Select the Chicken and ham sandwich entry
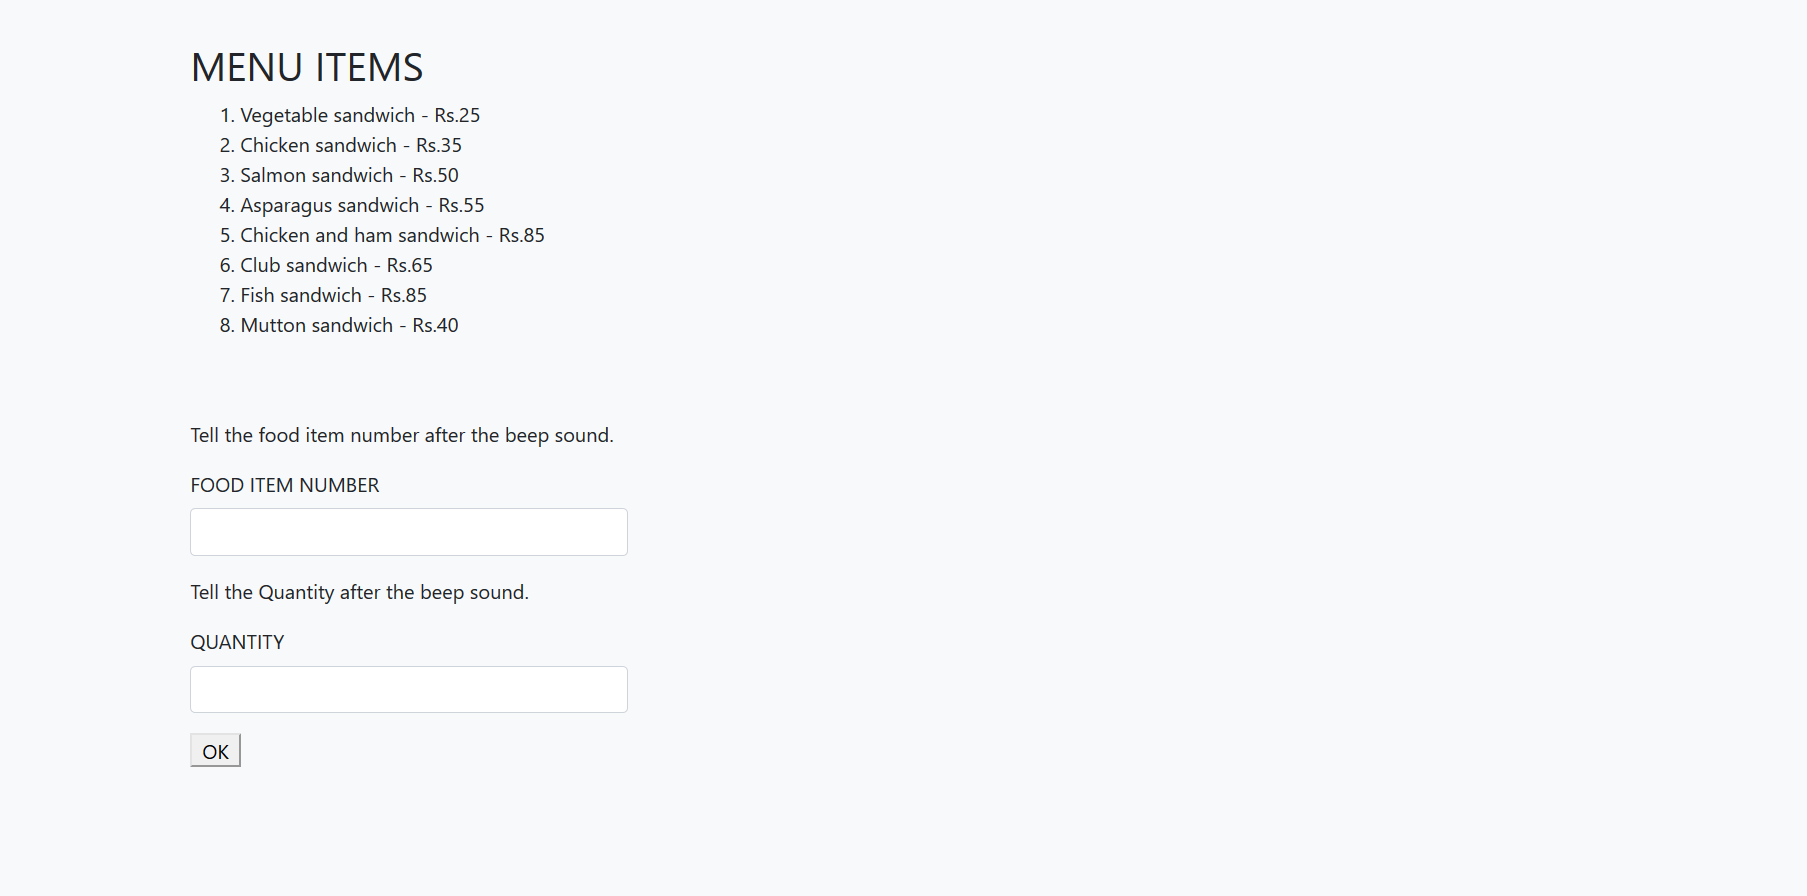The height and width of the screenshot is (896, 1807). click(359, 236)
